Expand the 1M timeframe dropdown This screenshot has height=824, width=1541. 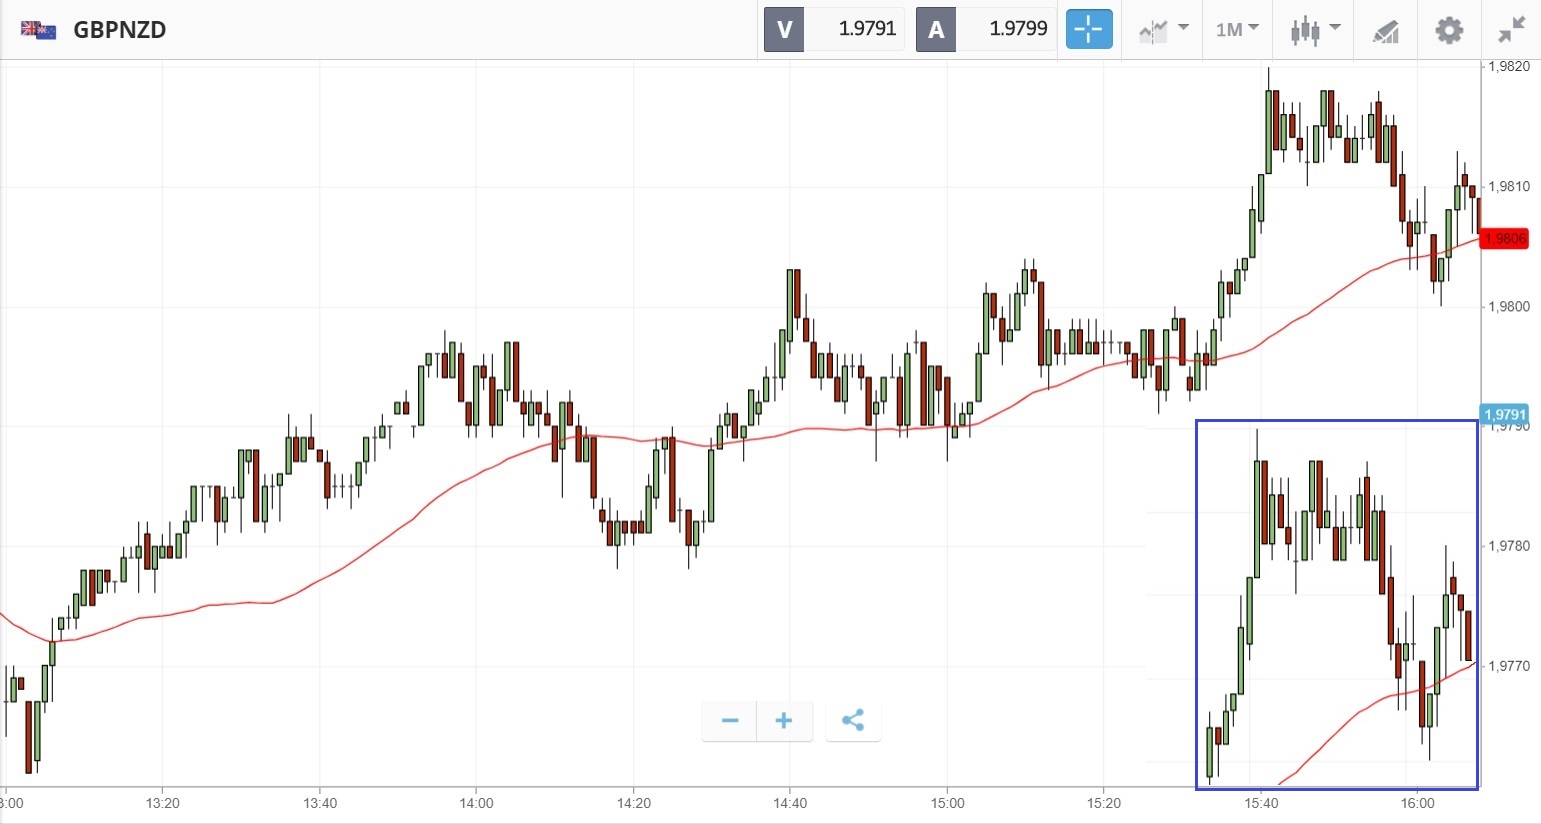(x=1237, y=30)
